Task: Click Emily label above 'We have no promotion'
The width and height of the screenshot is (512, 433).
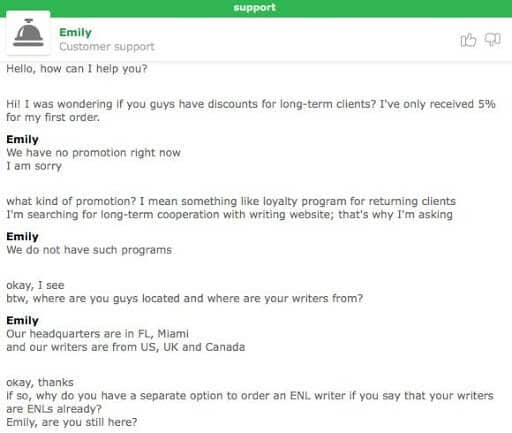Action: click(22, 139)
